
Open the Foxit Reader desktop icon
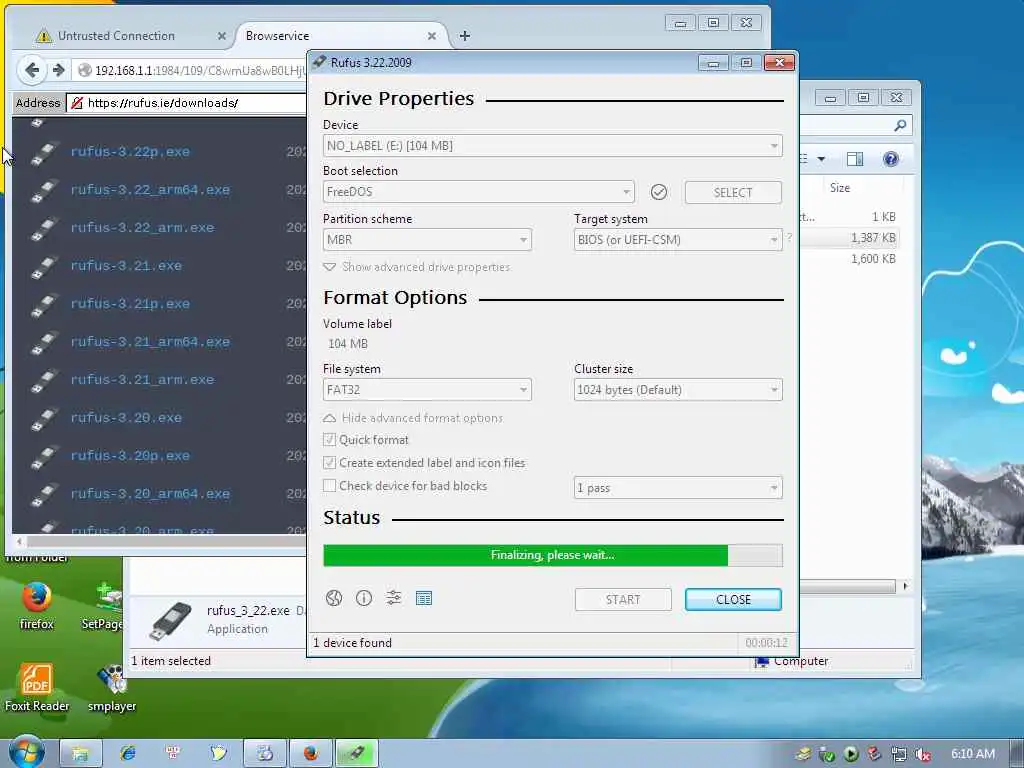pos(37,686)
